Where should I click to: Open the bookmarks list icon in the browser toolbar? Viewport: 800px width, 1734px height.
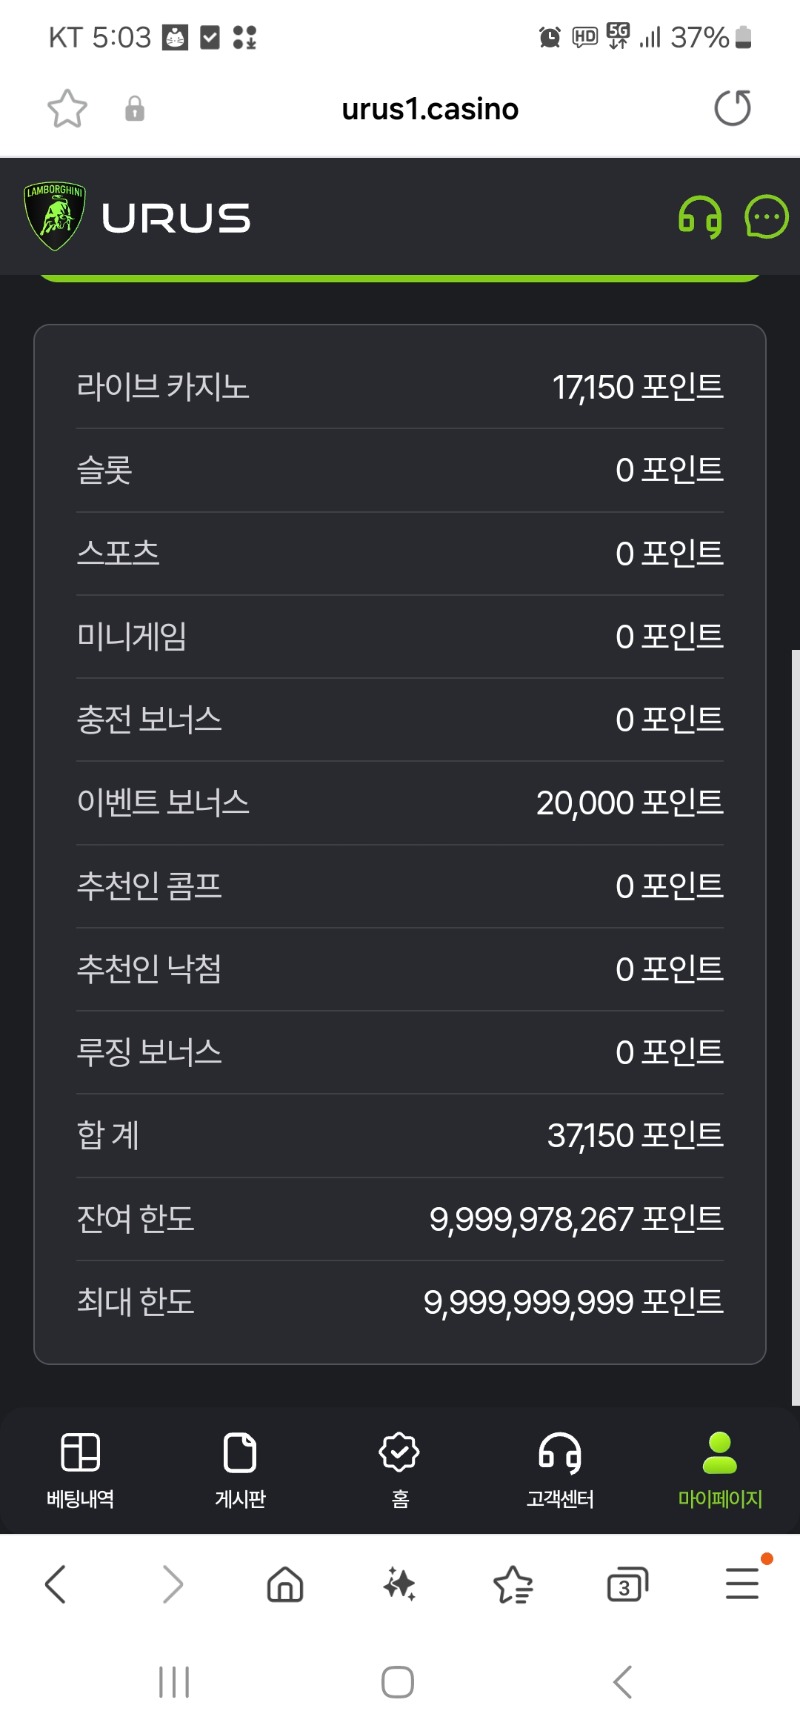(513, 1584)
